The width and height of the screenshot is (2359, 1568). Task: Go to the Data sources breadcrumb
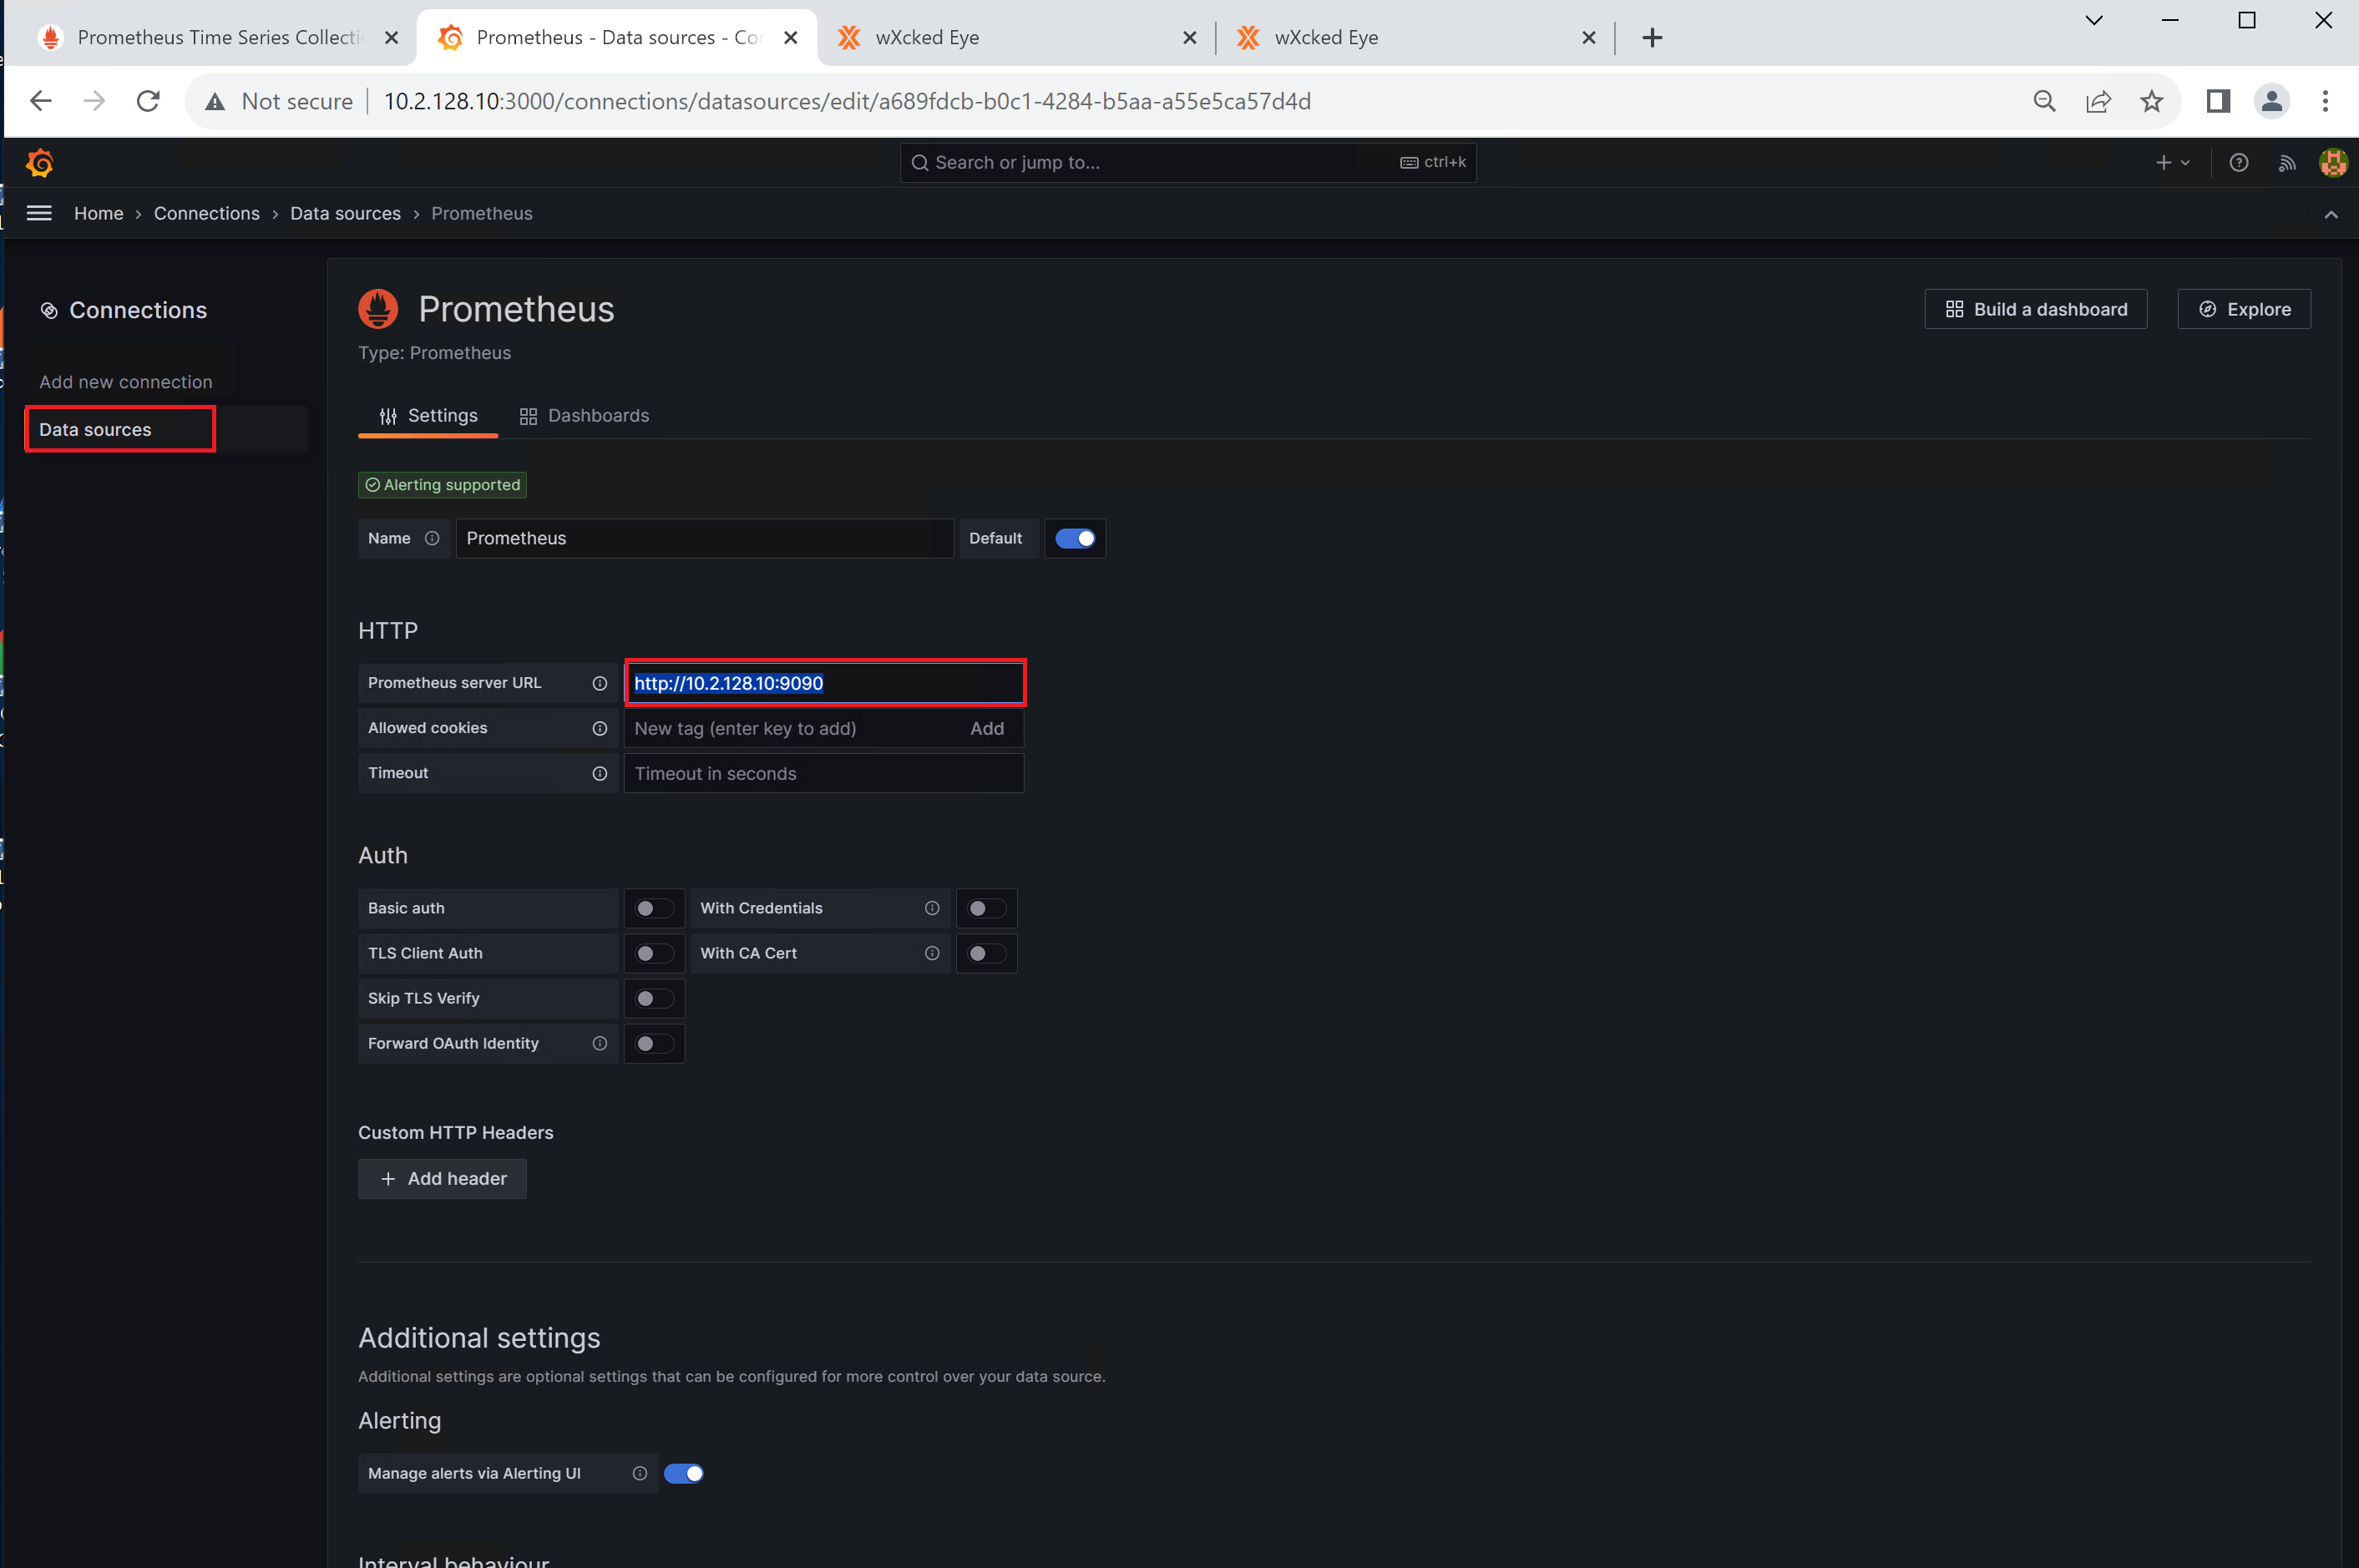(345, 214)
